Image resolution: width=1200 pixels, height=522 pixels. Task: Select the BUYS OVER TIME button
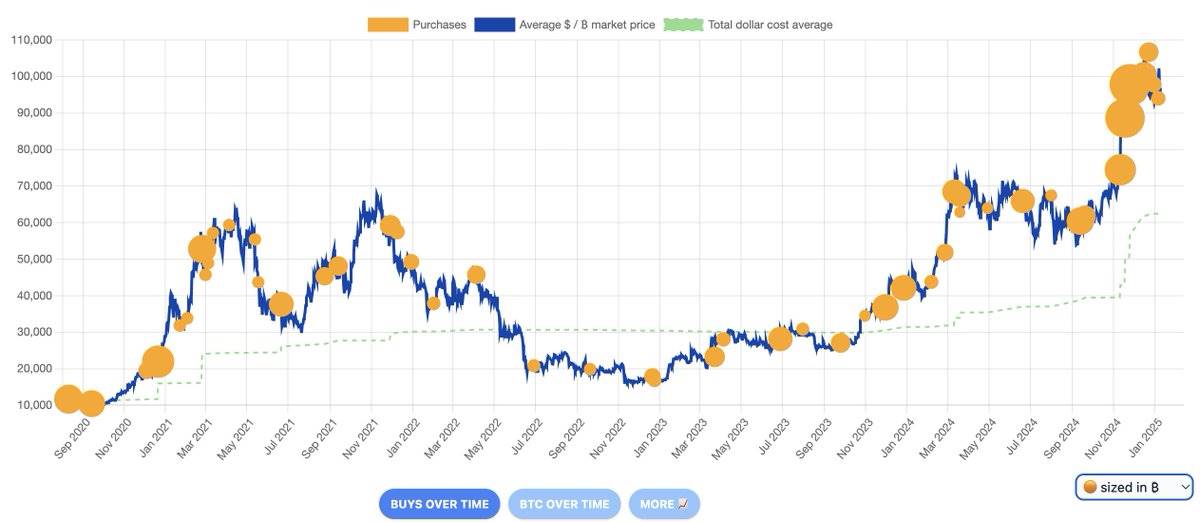point(439,504)
